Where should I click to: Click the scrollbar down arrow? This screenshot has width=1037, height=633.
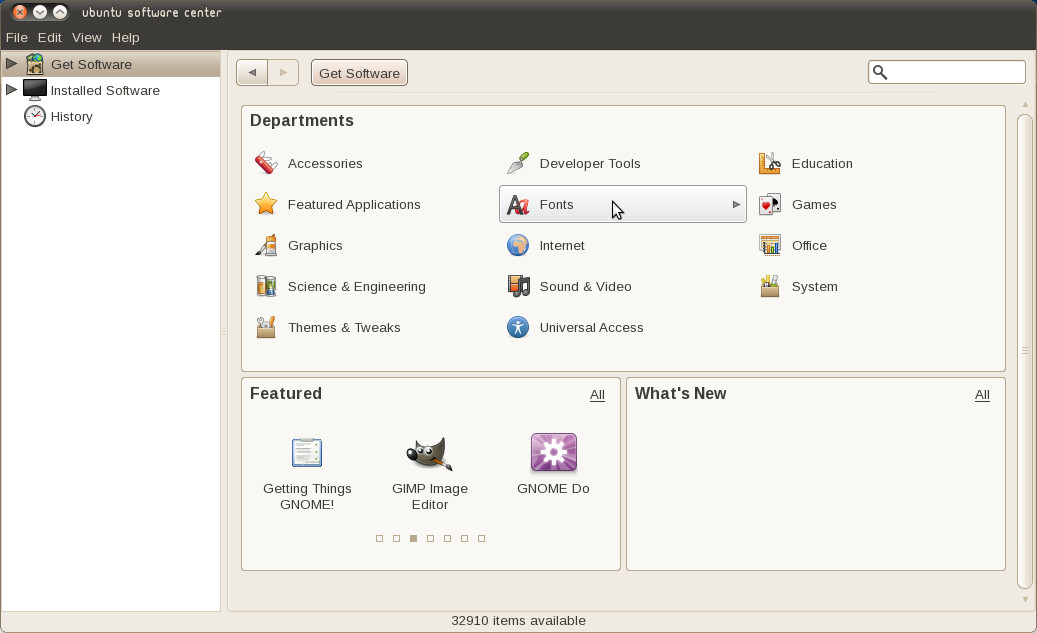coord(1025,599)
